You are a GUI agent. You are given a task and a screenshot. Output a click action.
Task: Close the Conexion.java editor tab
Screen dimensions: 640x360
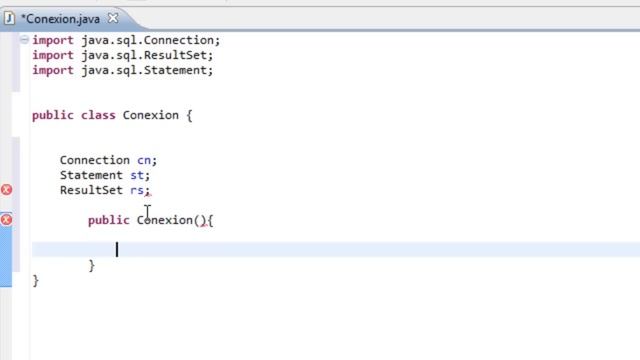pyautogui.click(x=113, y=18)
